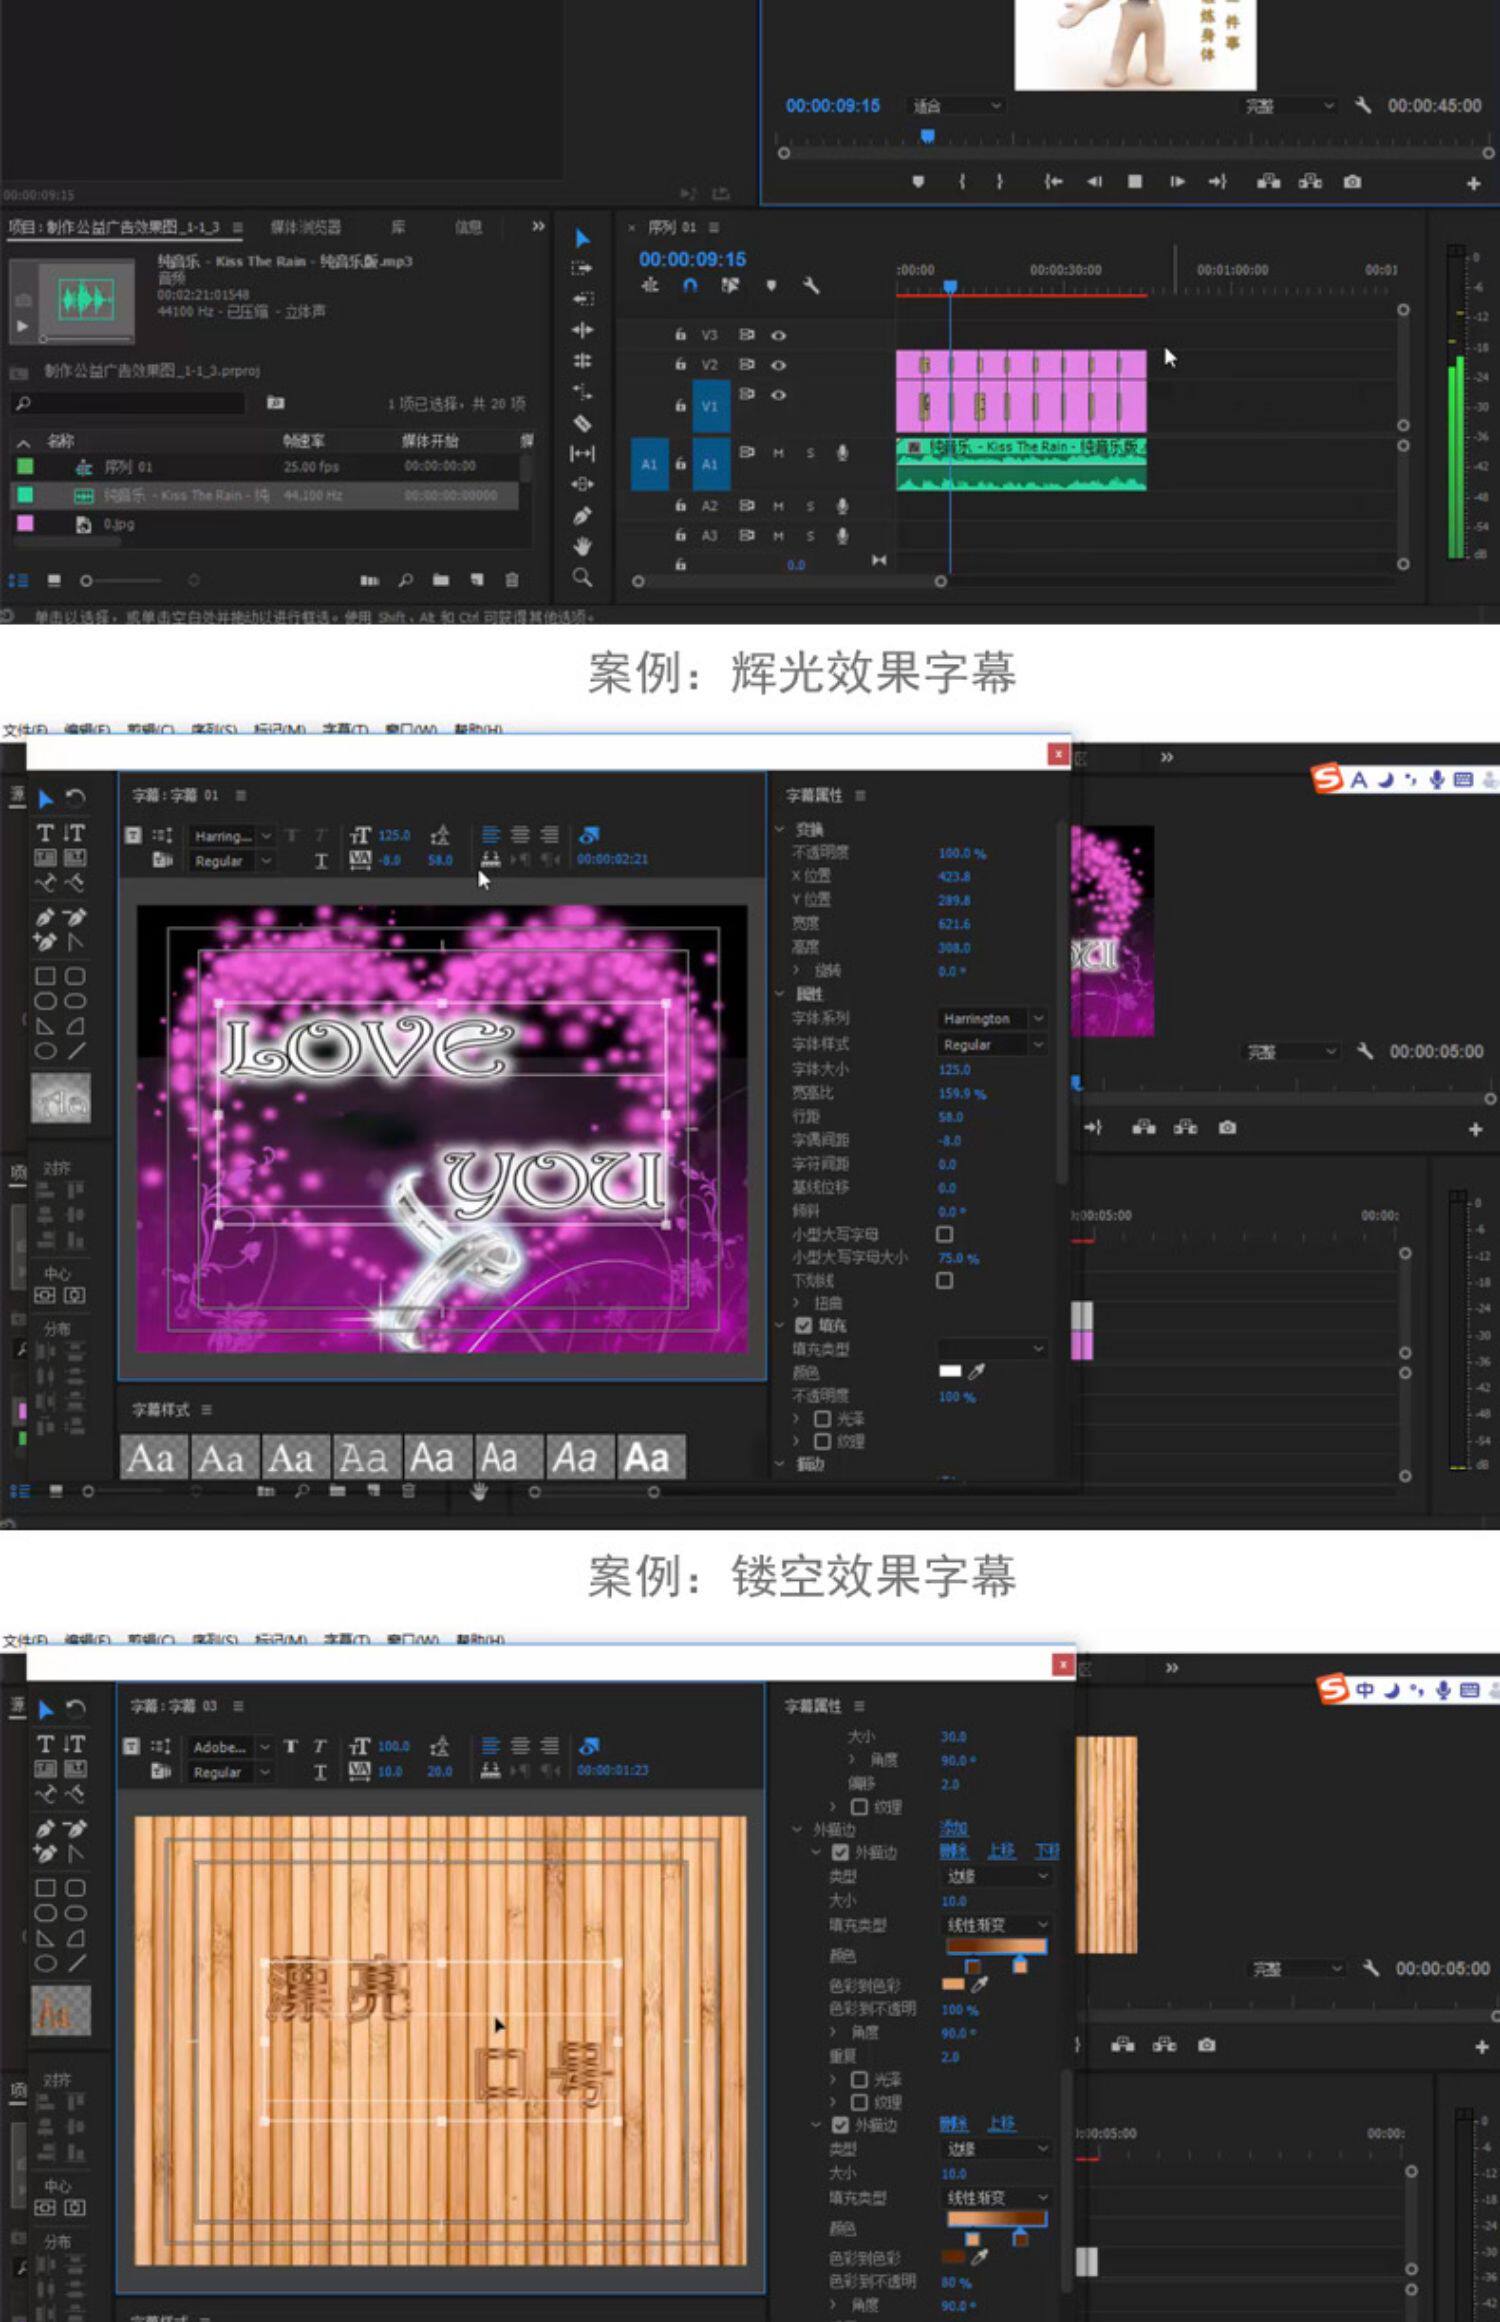Switch to the 库 tab
Screen dimensions: 1500x2322
click(397, 227)
